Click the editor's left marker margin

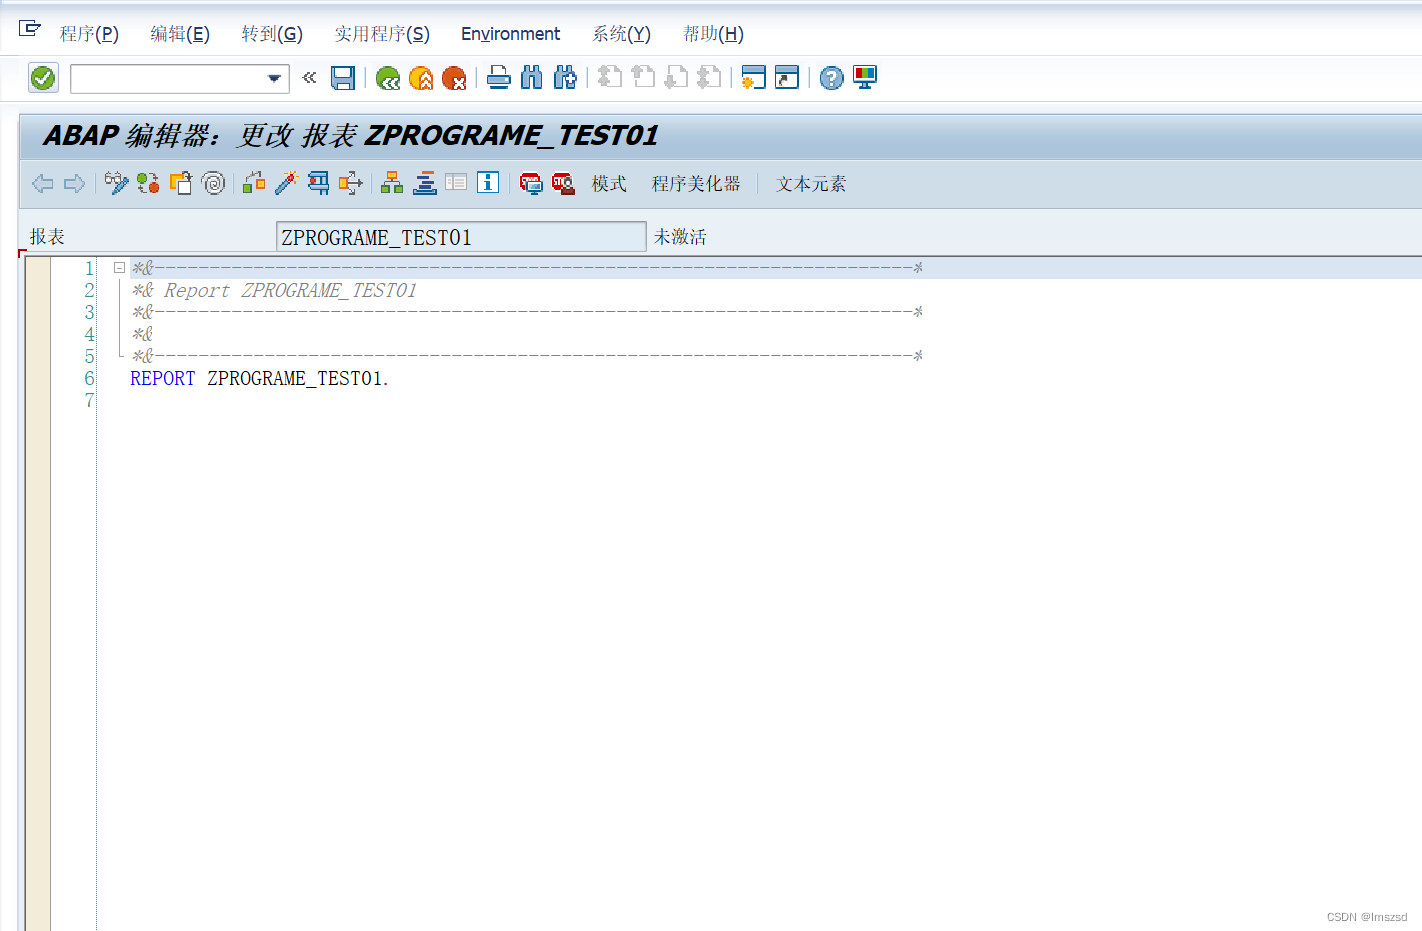click(x=38, y=593)
